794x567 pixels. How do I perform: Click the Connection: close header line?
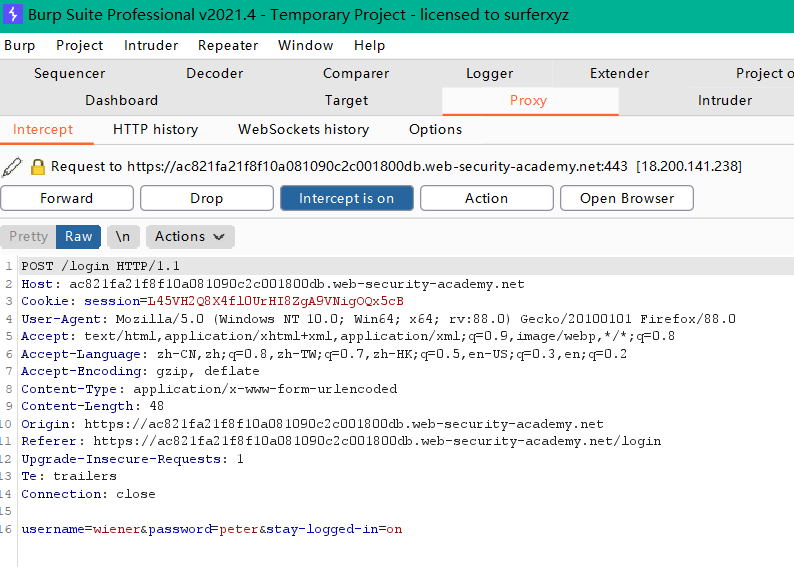(88, 494)
